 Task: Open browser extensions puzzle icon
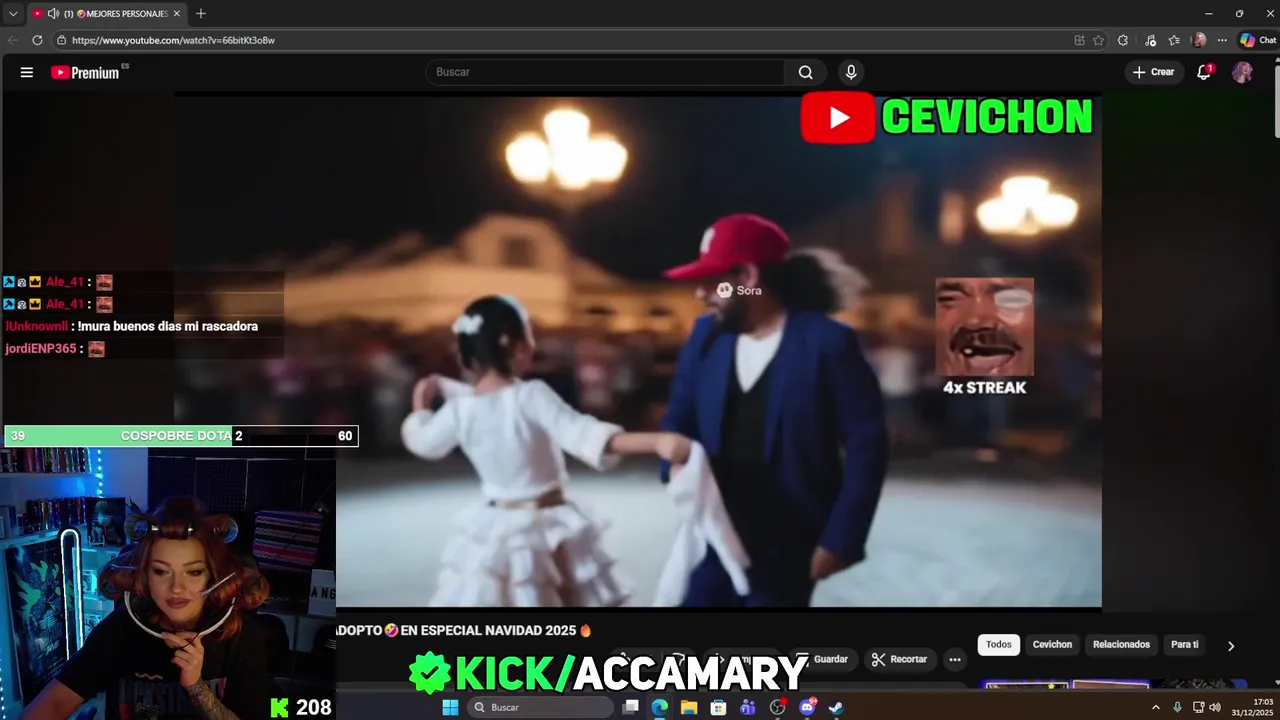pyautogui.click(x=1123, y=40)
